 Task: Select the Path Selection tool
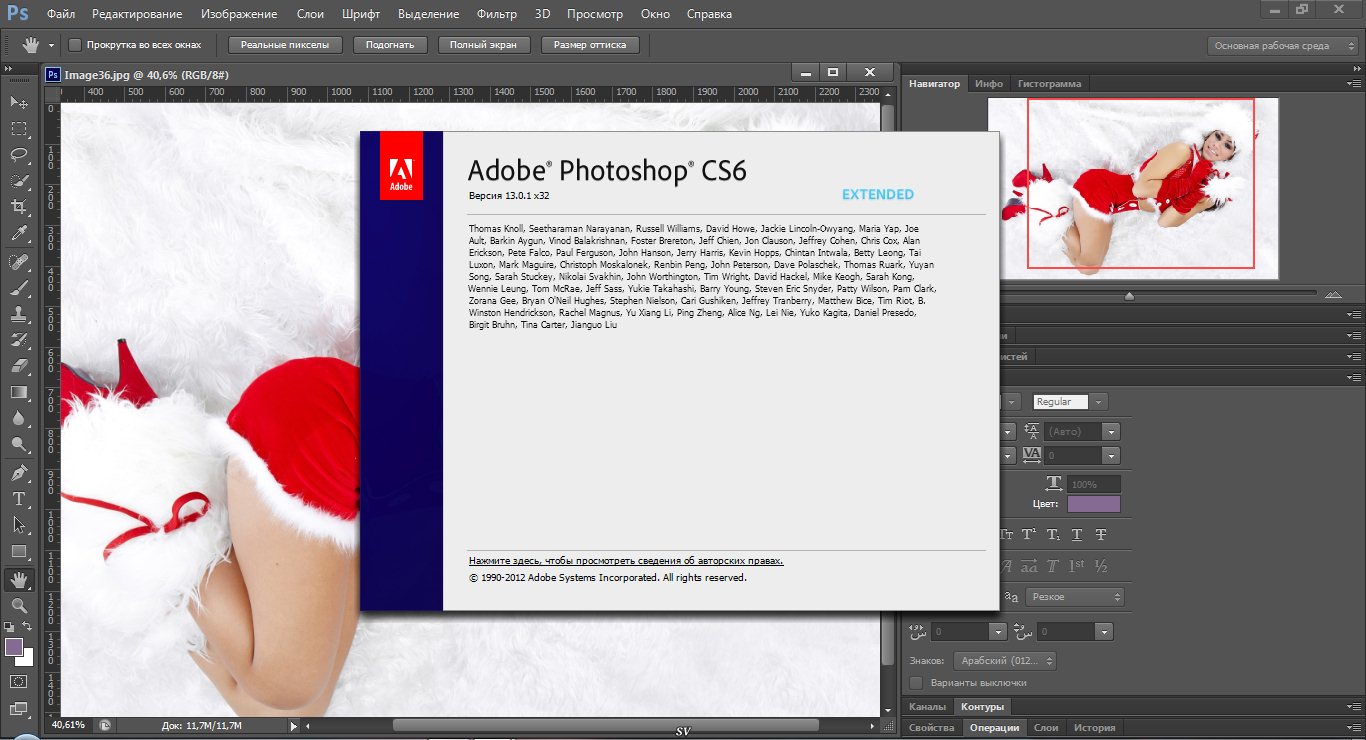click(19, 524)
